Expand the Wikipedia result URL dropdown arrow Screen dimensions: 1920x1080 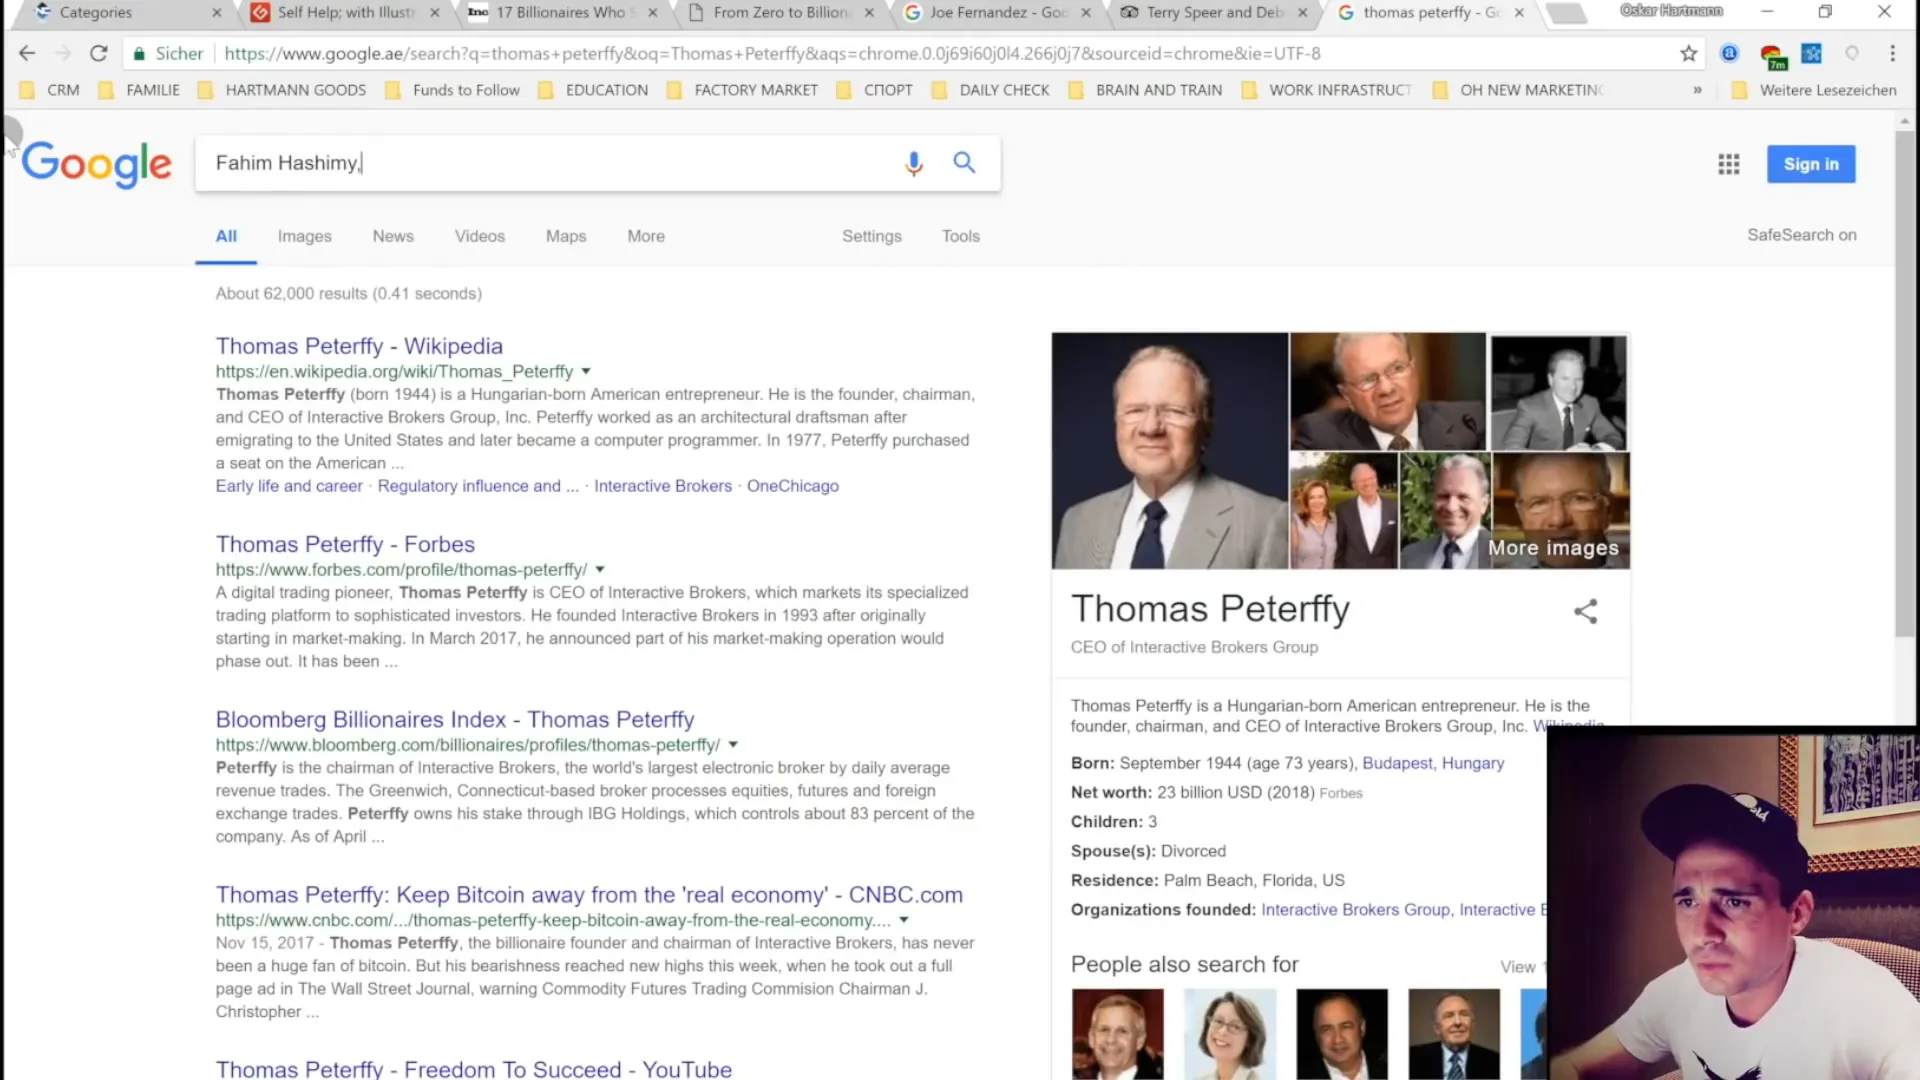coord(586,372)
